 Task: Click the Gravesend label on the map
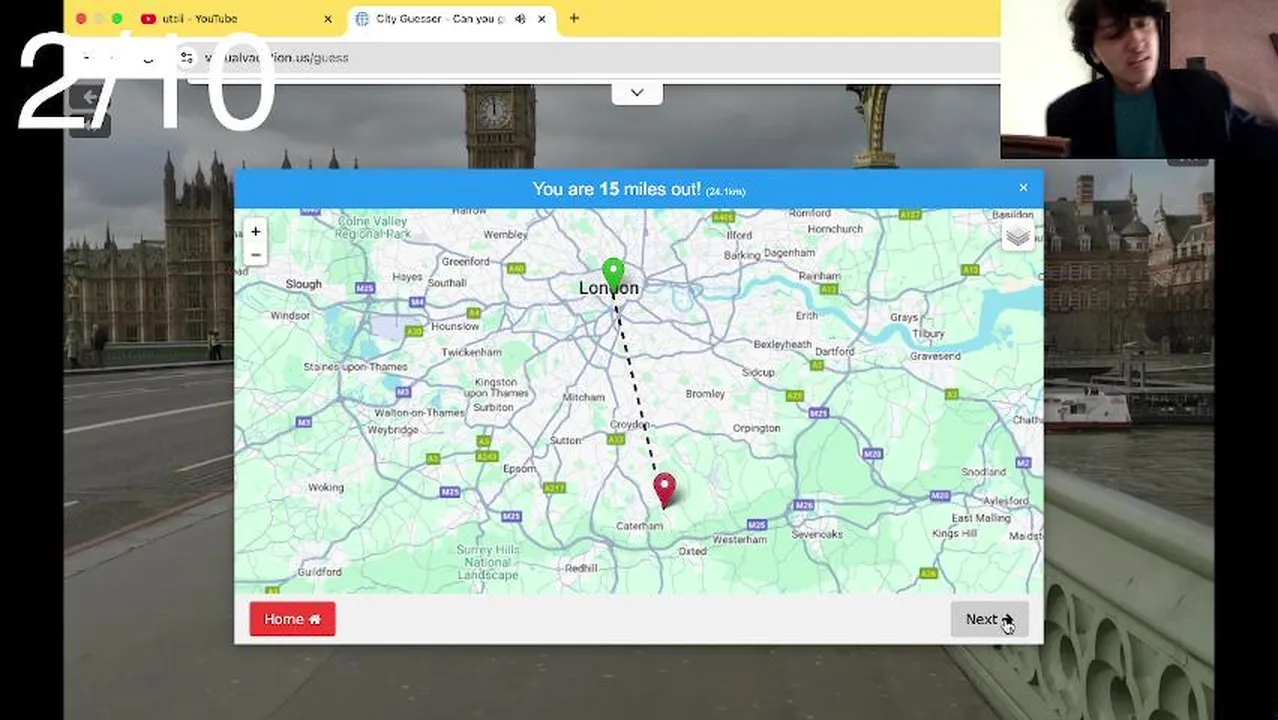(x=935, y=356)
